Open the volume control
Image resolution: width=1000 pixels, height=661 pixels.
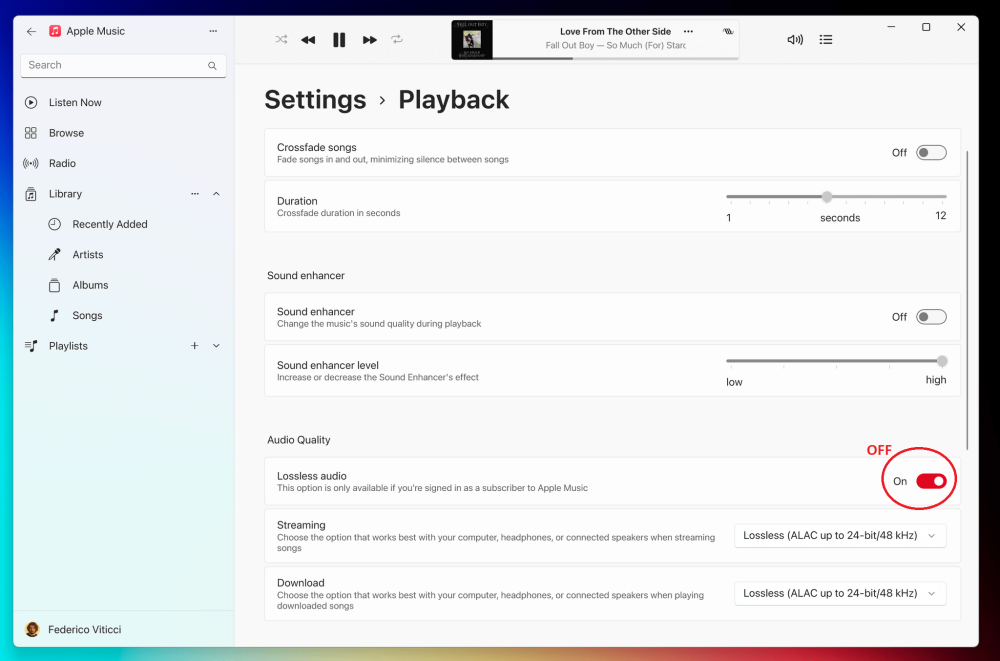click(795, 40)
